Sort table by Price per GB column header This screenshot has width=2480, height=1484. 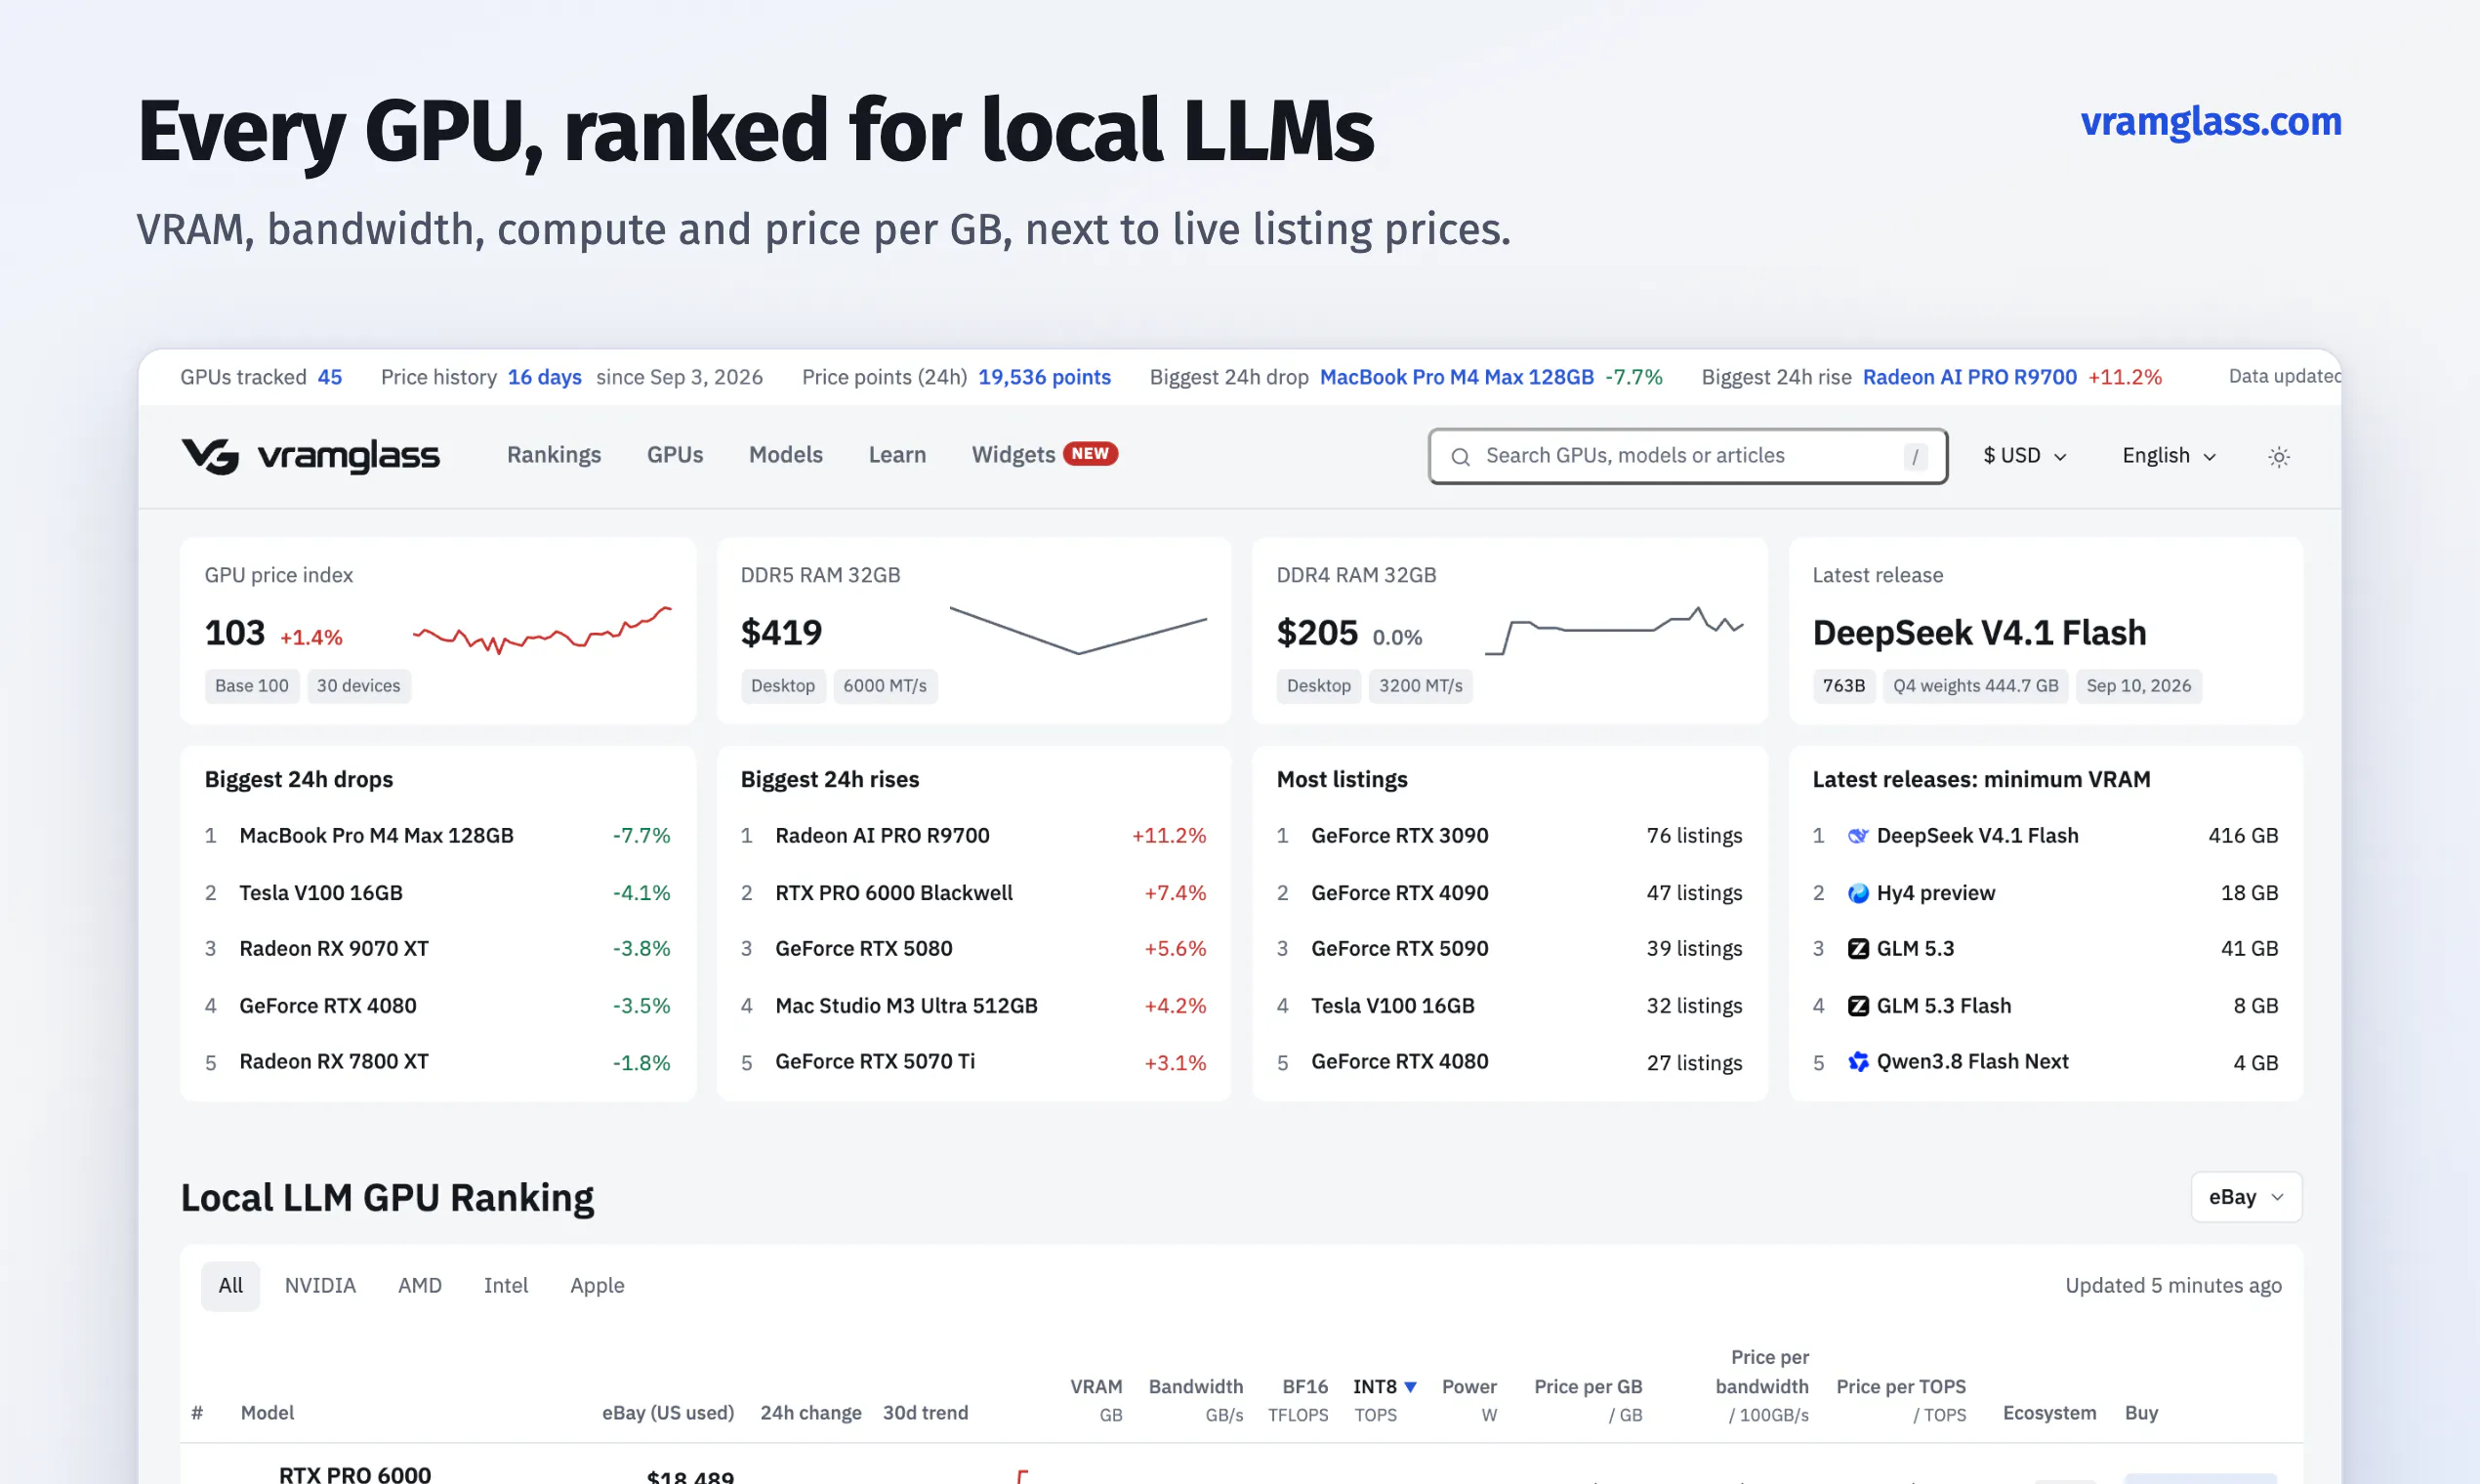[x=1588, y=1400]
